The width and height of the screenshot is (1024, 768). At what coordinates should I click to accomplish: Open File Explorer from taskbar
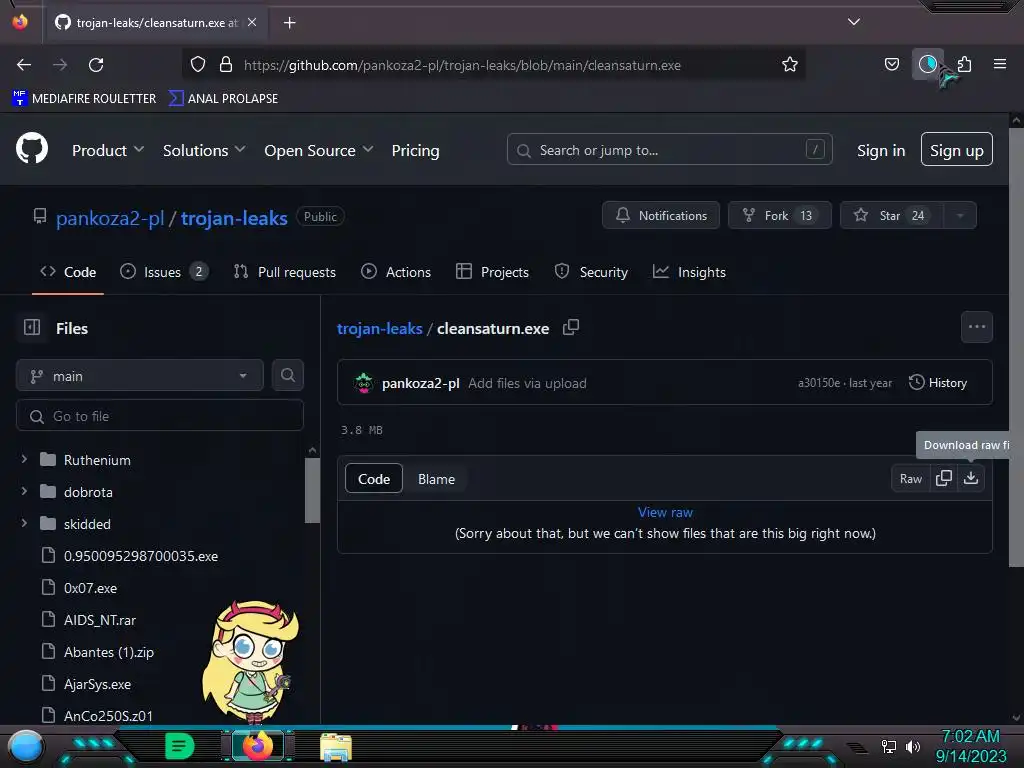pyautogui.click(x=336, y=746)
